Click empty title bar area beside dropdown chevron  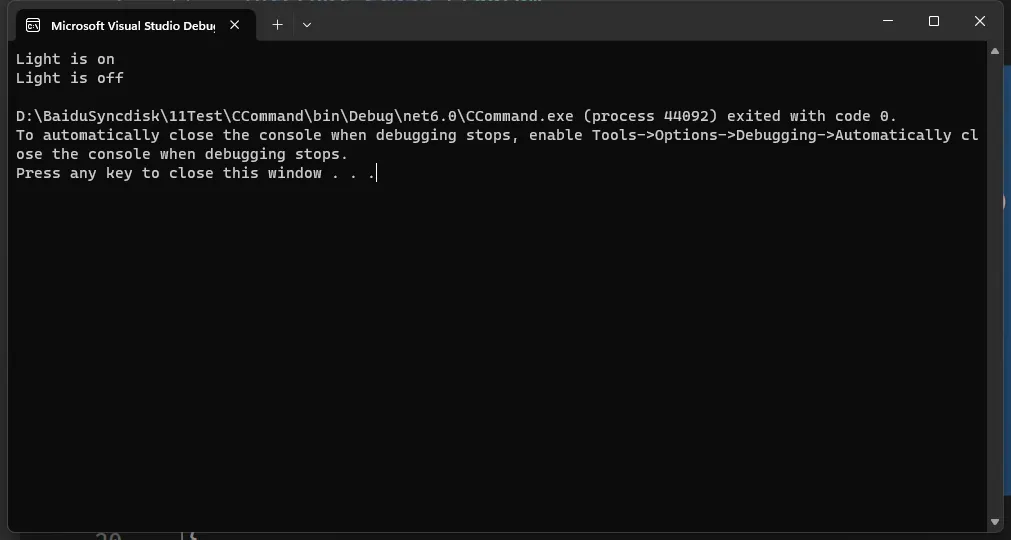point(580,24)
